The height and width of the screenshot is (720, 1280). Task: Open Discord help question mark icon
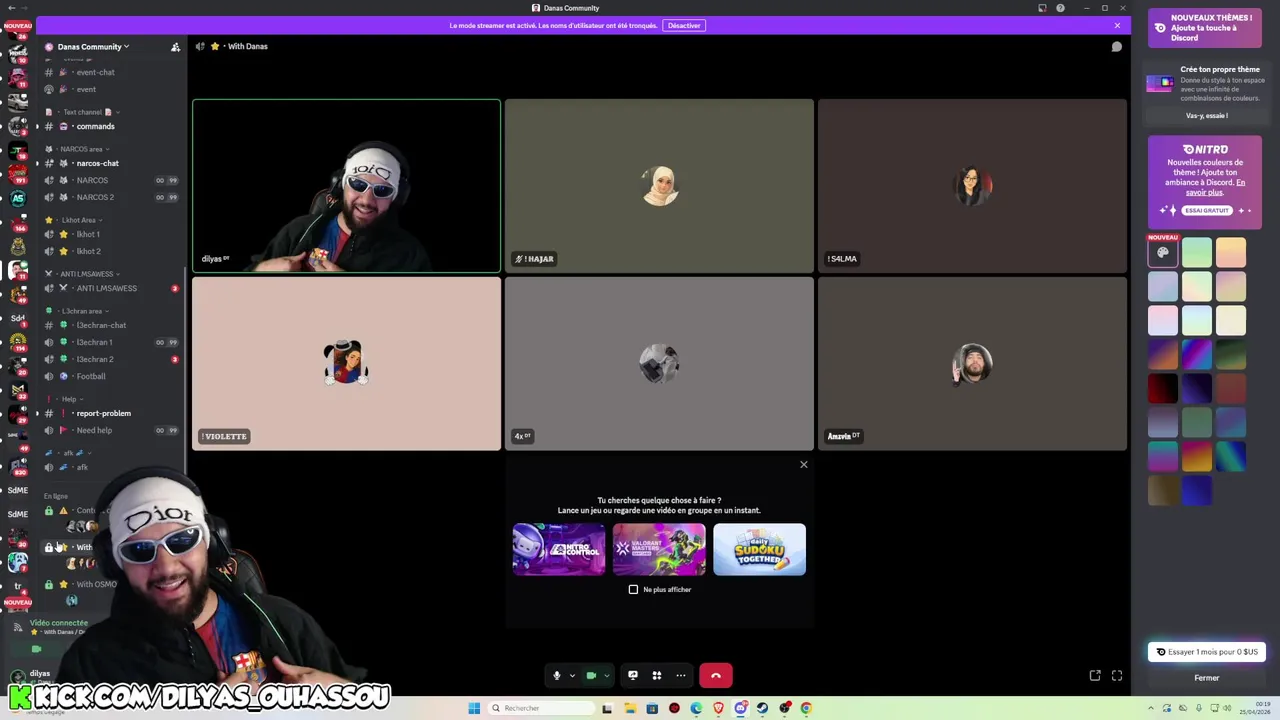click(1060, 8)
